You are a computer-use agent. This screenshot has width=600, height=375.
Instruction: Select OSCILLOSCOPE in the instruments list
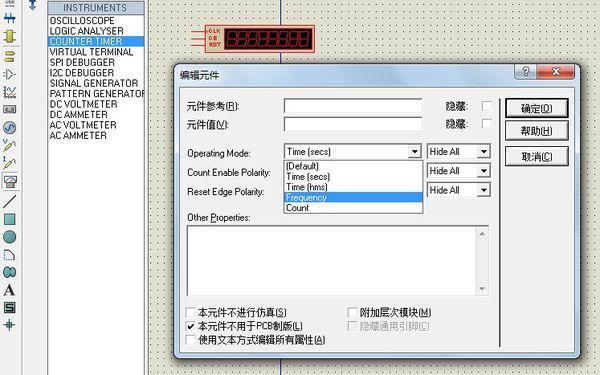(96, 20)
